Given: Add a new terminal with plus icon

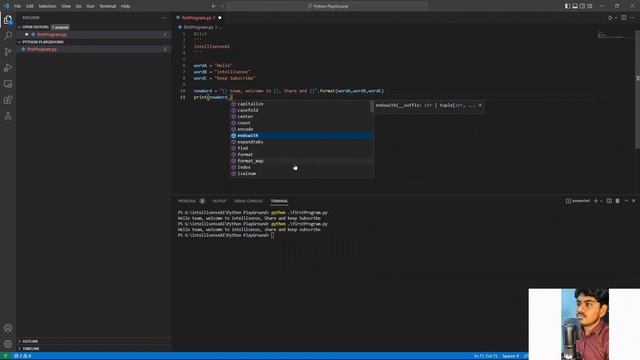Looking at the screenshot, I should 596,201.
